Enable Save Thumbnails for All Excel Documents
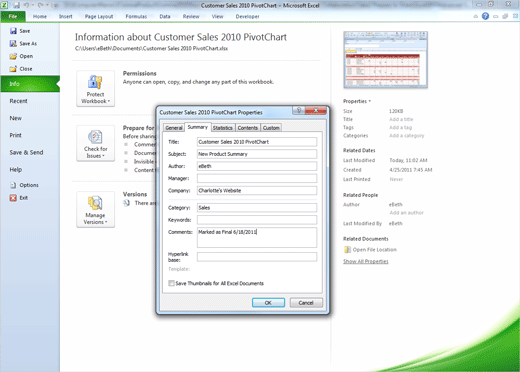This screenshot has height=372, width=520. (171, 283)
